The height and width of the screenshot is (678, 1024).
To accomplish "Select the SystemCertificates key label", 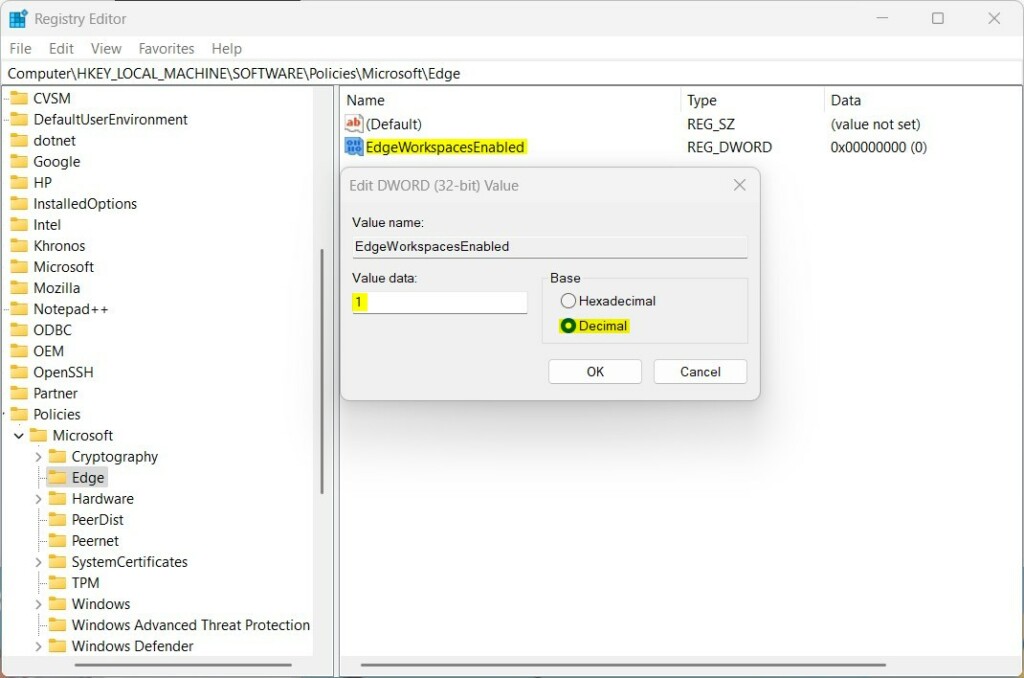I will click(x=129, y=562).
